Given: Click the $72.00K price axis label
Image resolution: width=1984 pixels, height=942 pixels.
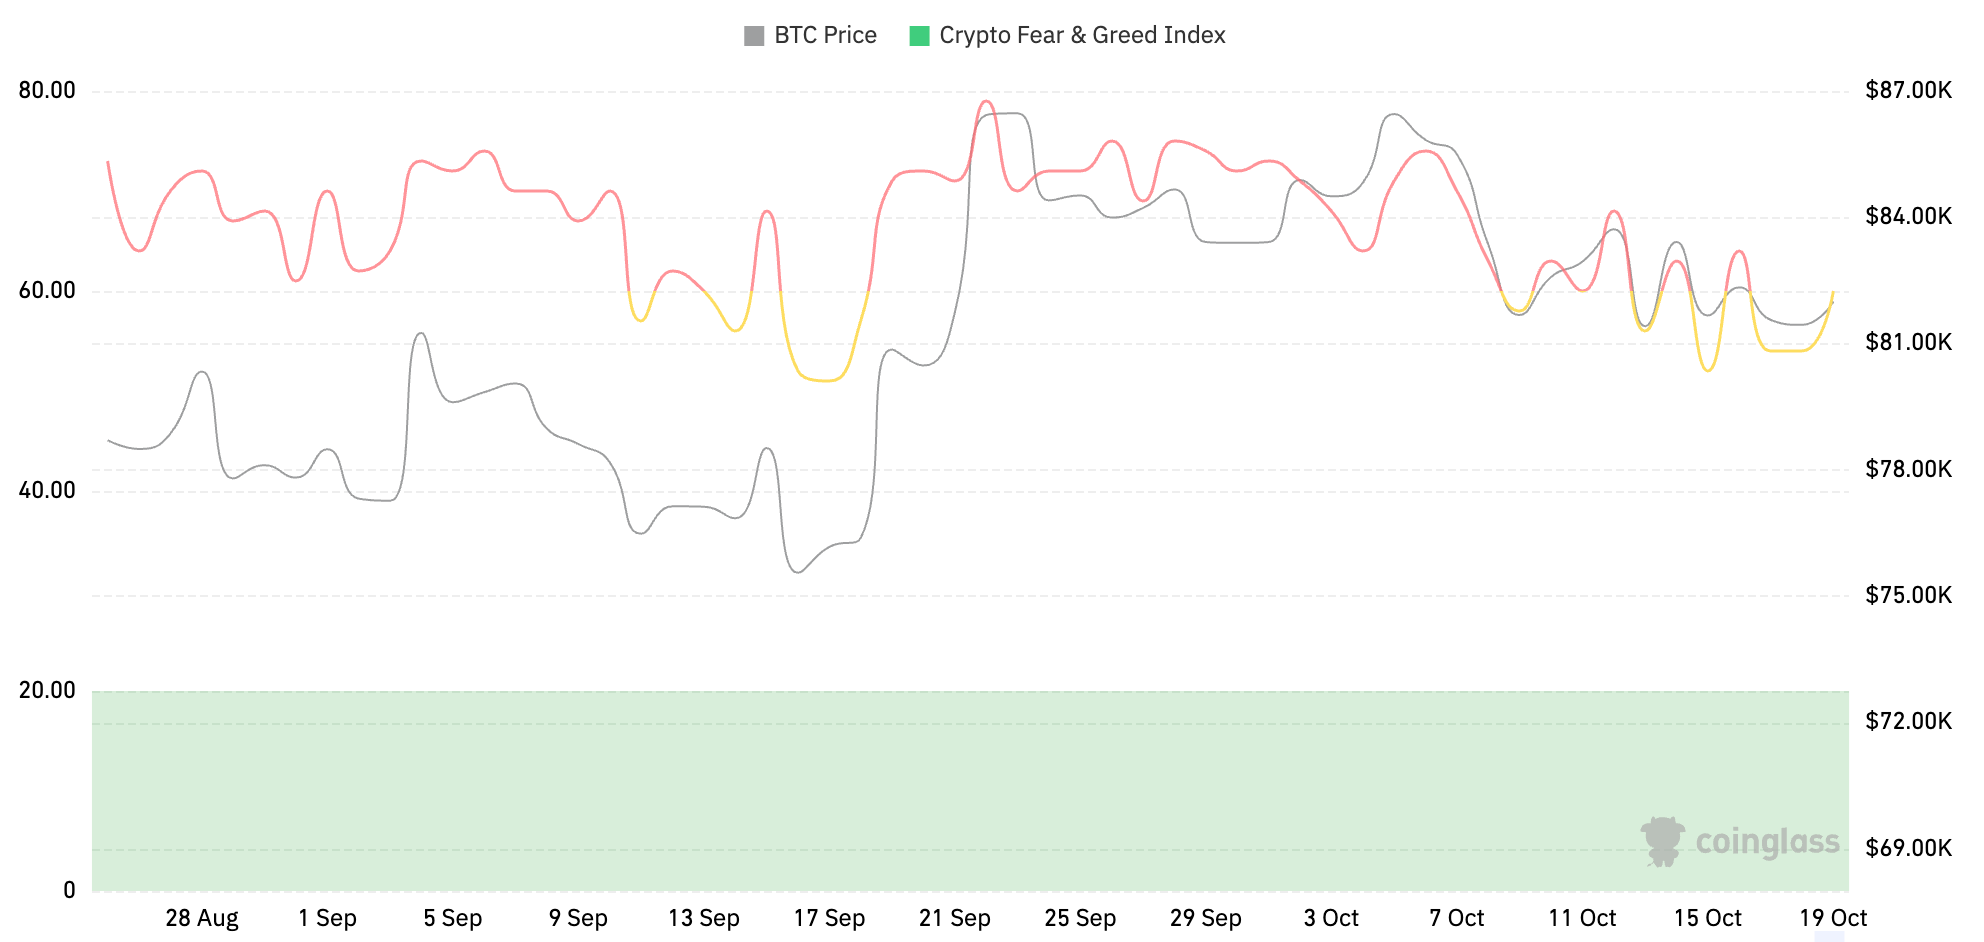Looking at the screenshot, I should tap(1908, 721).
